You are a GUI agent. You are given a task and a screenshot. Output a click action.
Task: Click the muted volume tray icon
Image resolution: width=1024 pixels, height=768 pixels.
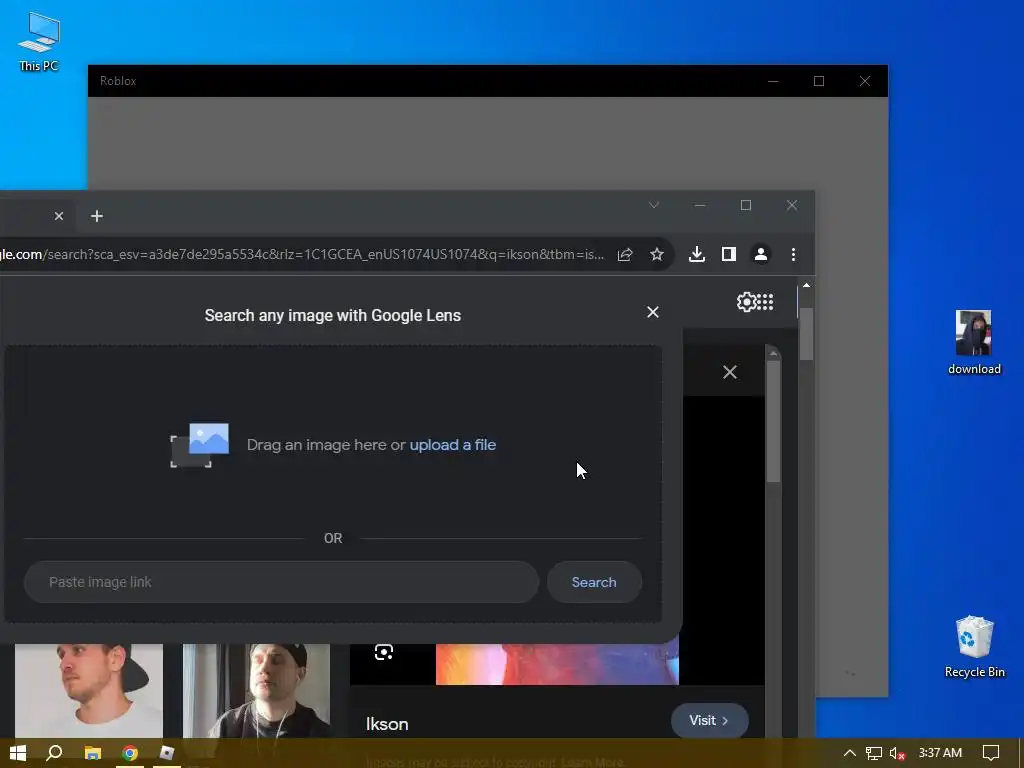click(x=897, y=753)
